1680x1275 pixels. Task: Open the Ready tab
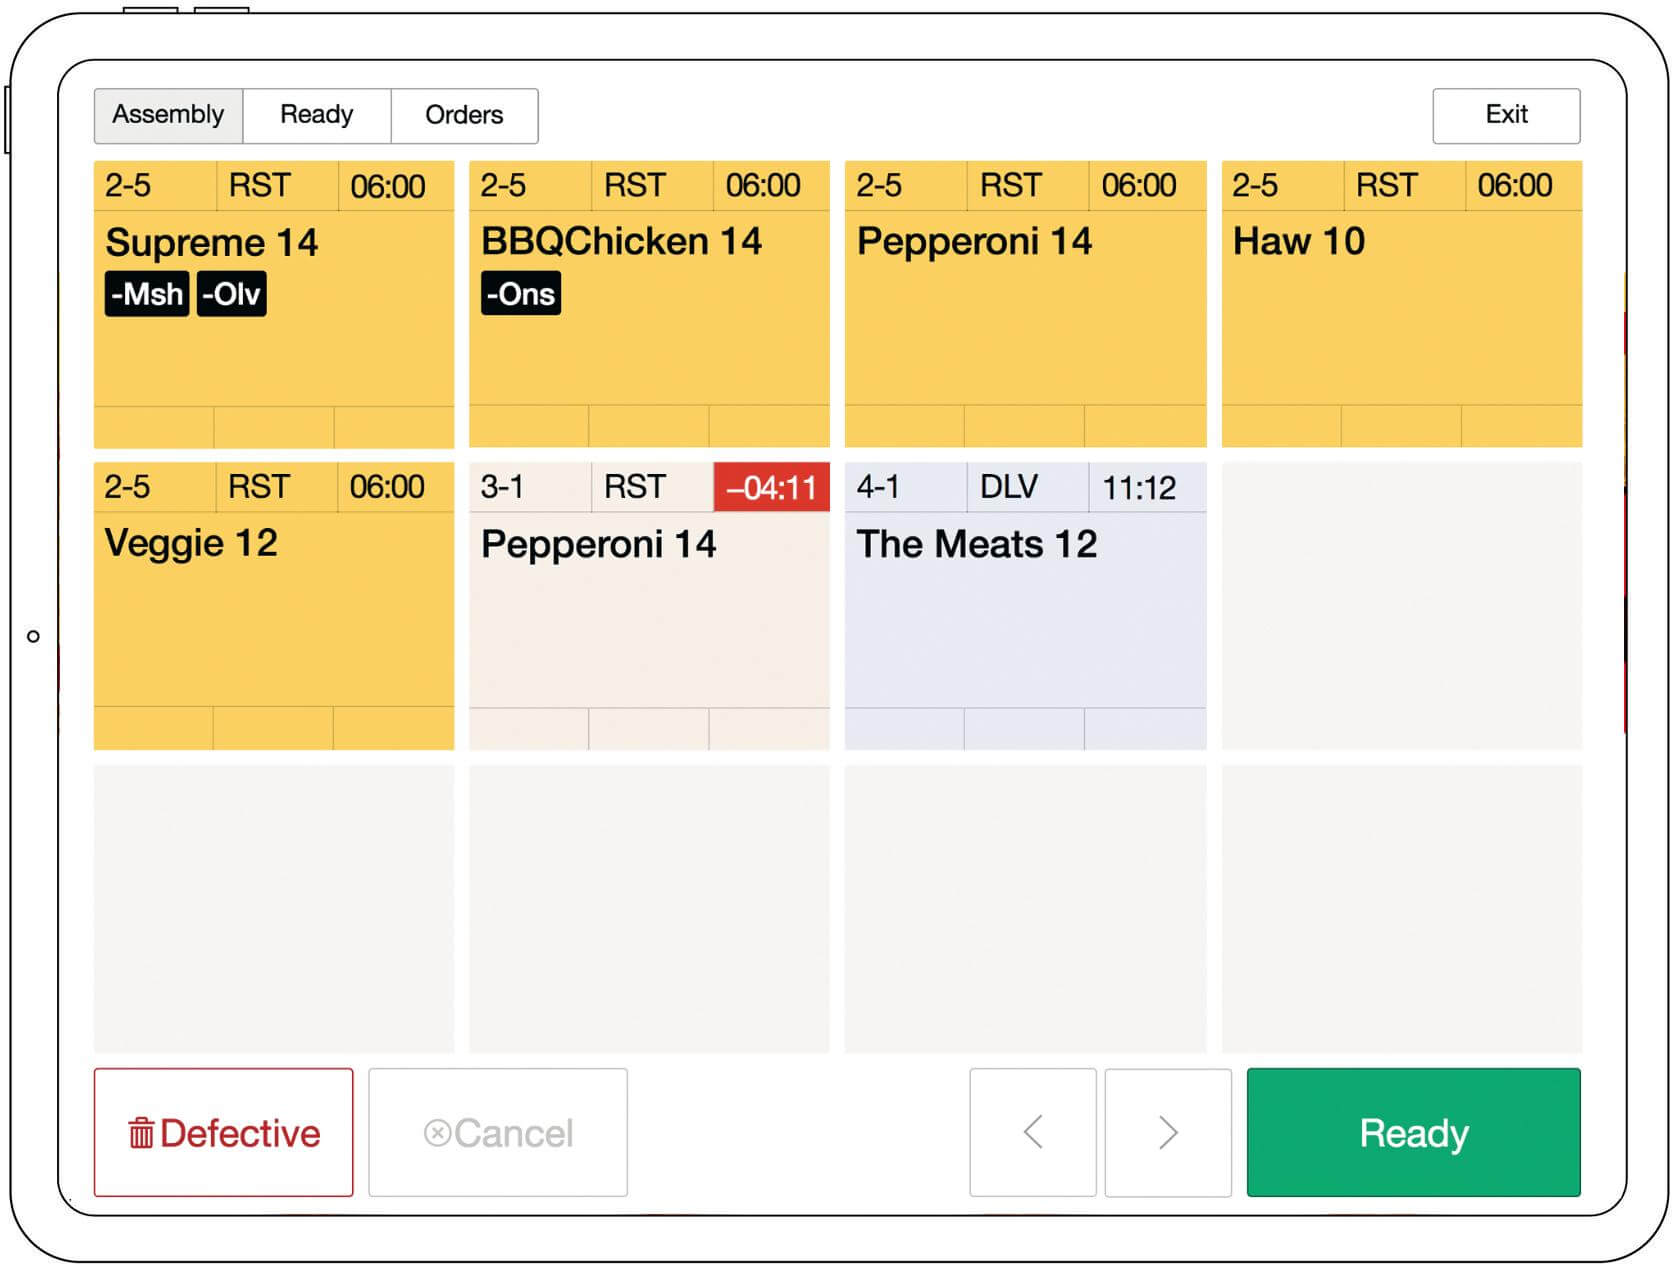[316, 115]
